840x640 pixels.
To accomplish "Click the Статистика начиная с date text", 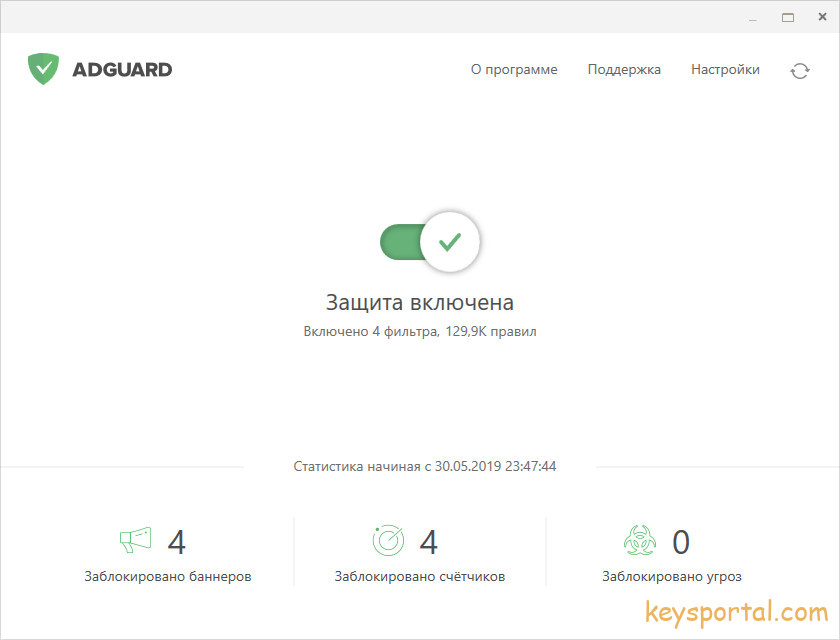I will click(424, 466).
